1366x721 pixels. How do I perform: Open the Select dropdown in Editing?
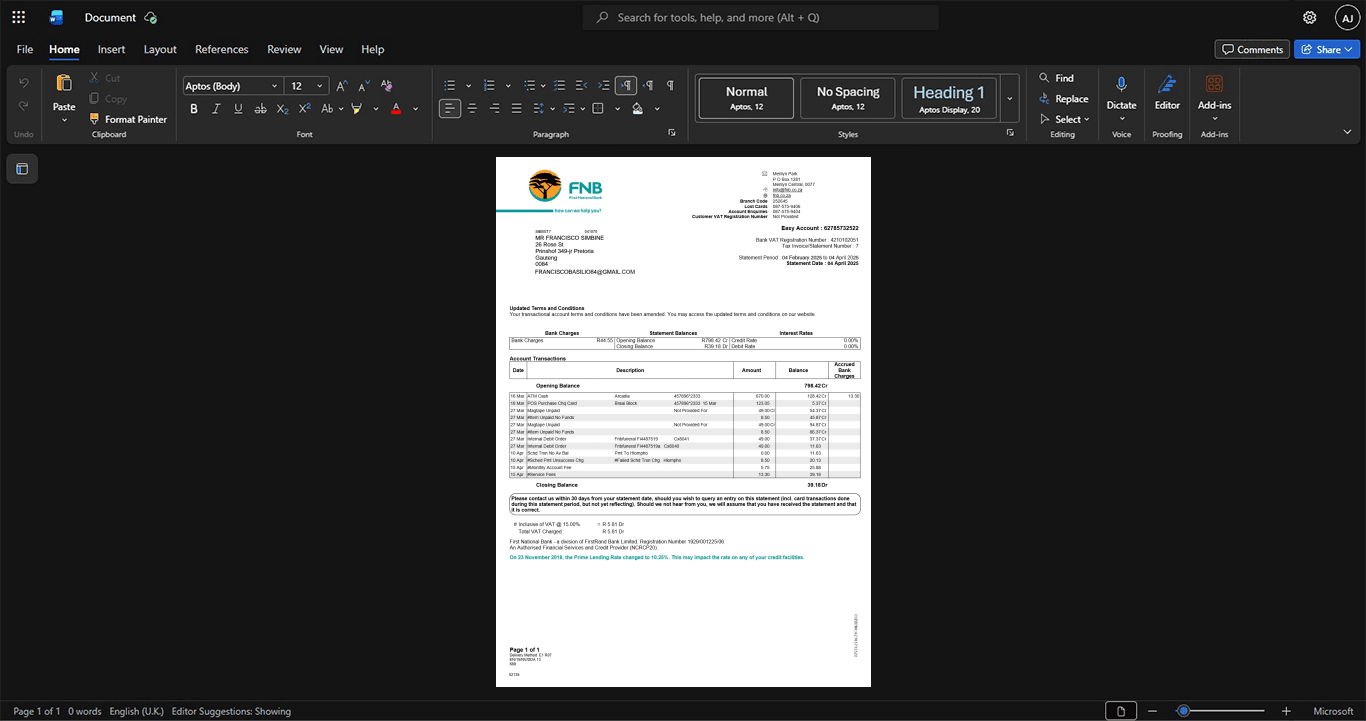(x=1063, y=119)
